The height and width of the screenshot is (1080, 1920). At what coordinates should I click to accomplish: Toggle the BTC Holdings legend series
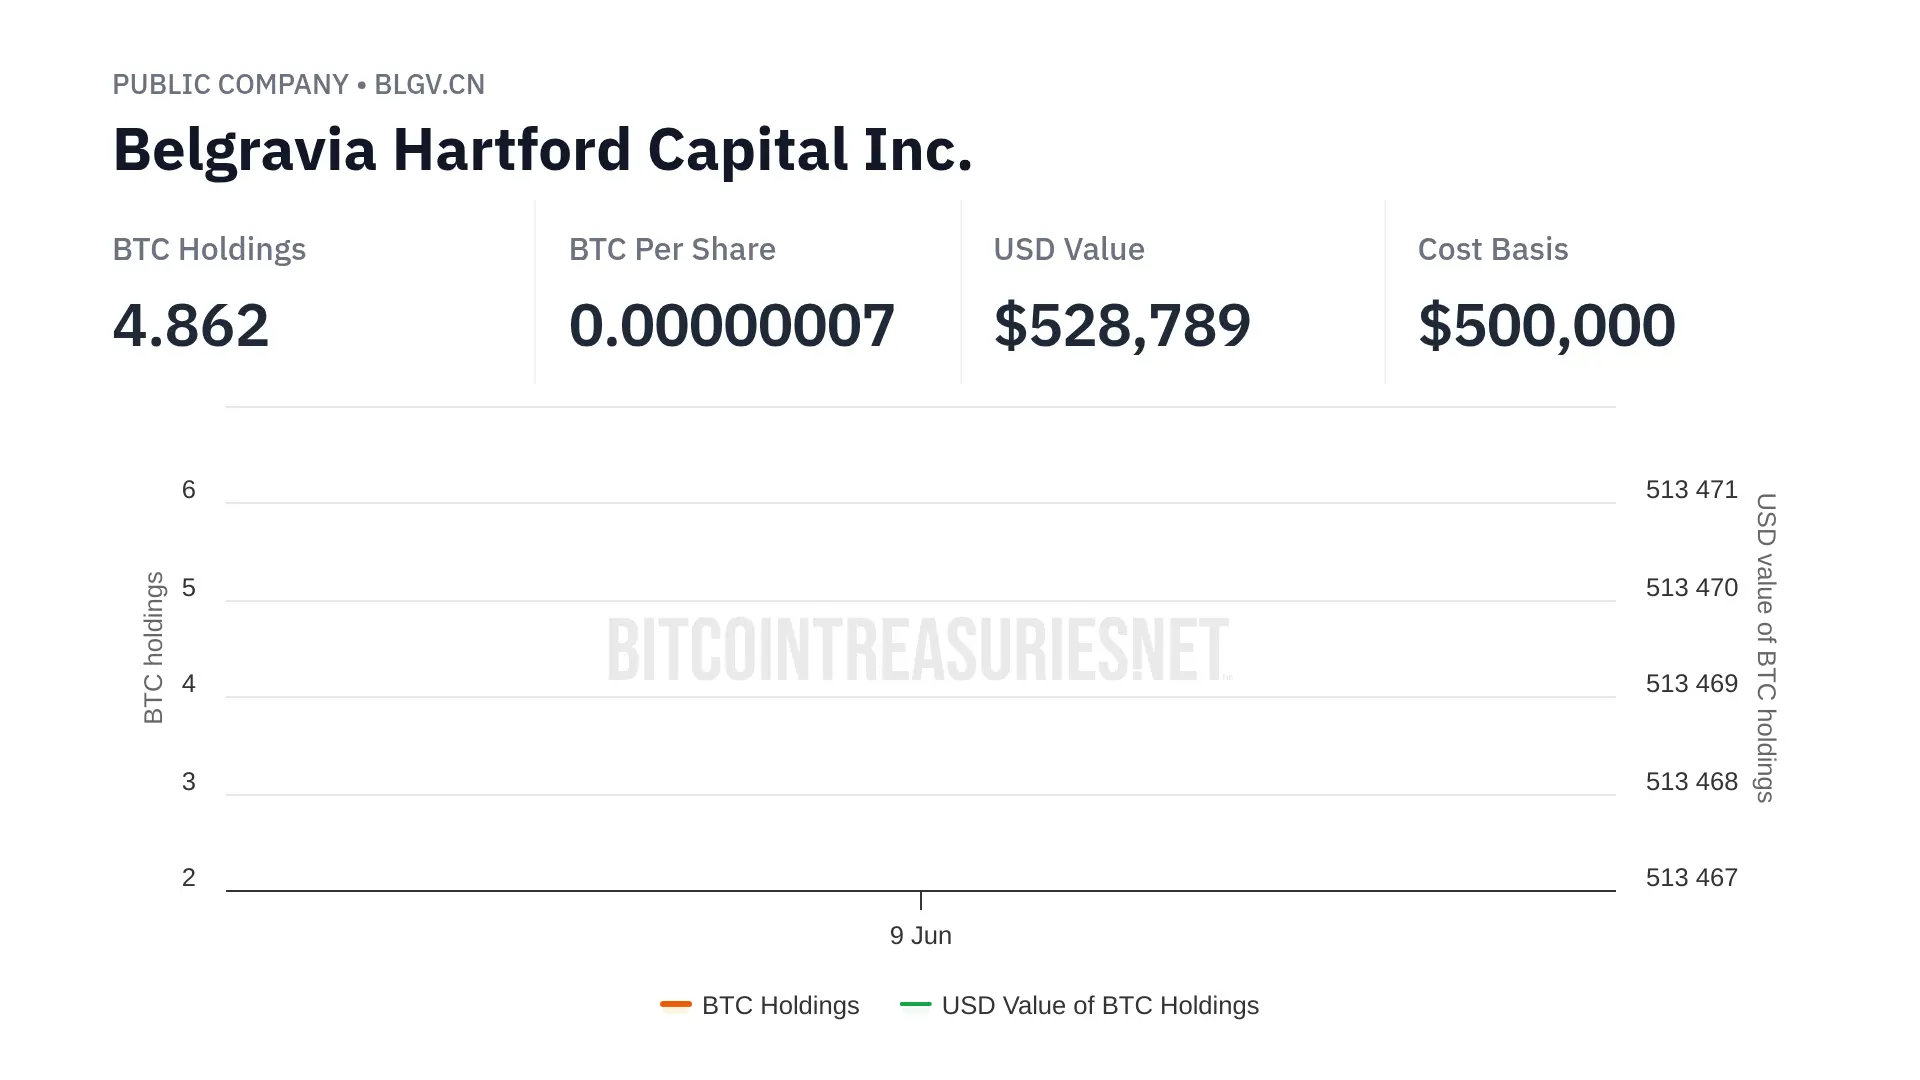coord(780,1005)
